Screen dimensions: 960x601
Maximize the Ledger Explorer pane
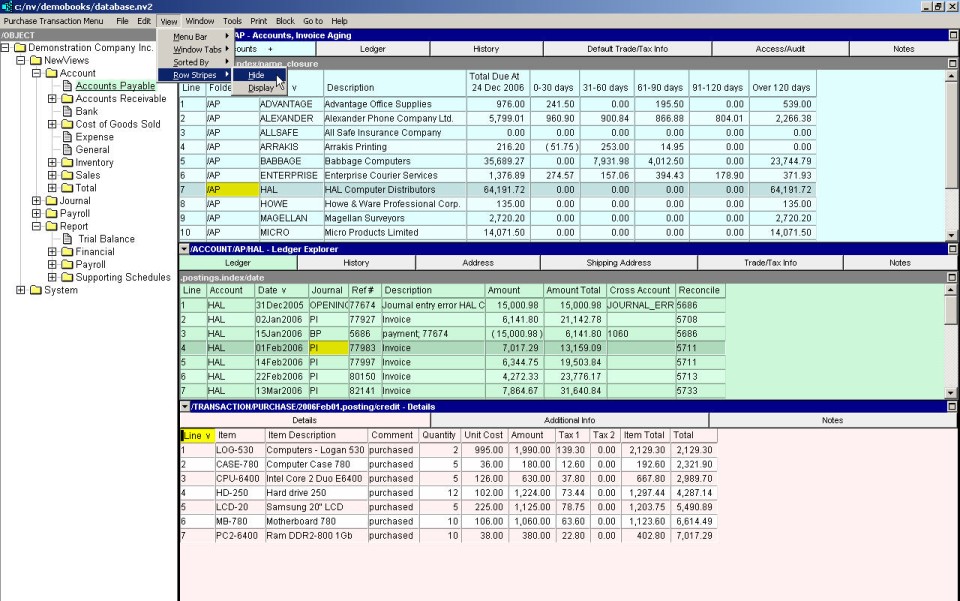pos(953,249)
